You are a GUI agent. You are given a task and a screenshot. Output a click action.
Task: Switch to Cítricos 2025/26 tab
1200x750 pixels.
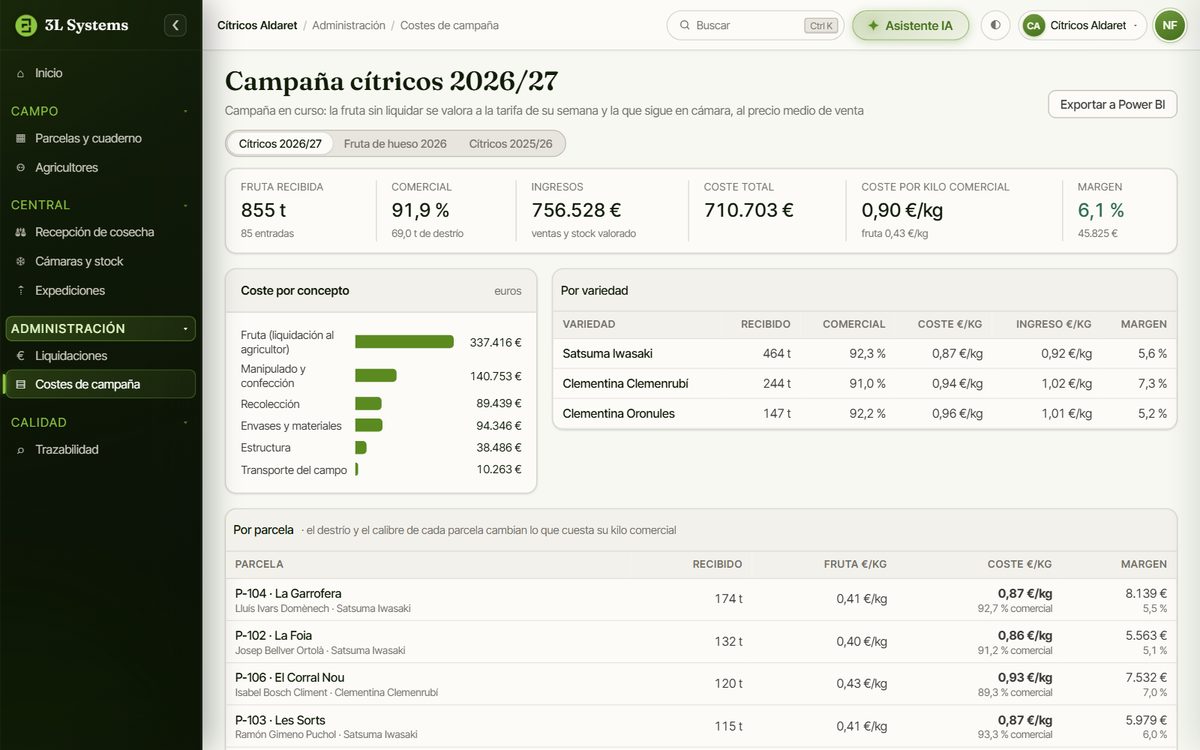tap(510, 144)
